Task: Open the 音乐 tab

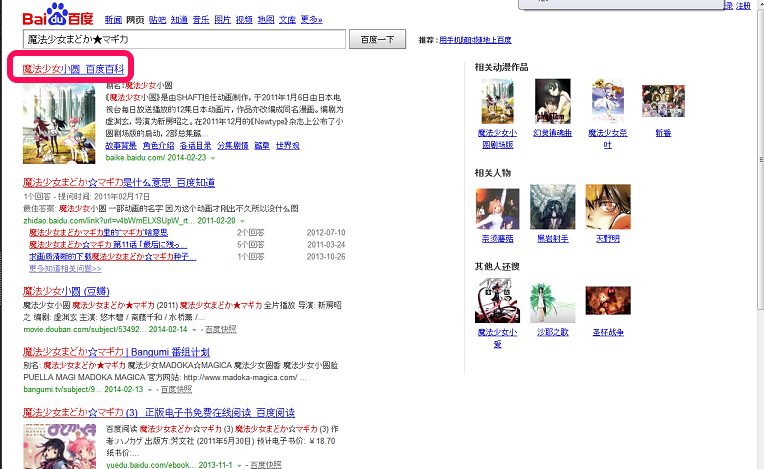Action: 201,19
